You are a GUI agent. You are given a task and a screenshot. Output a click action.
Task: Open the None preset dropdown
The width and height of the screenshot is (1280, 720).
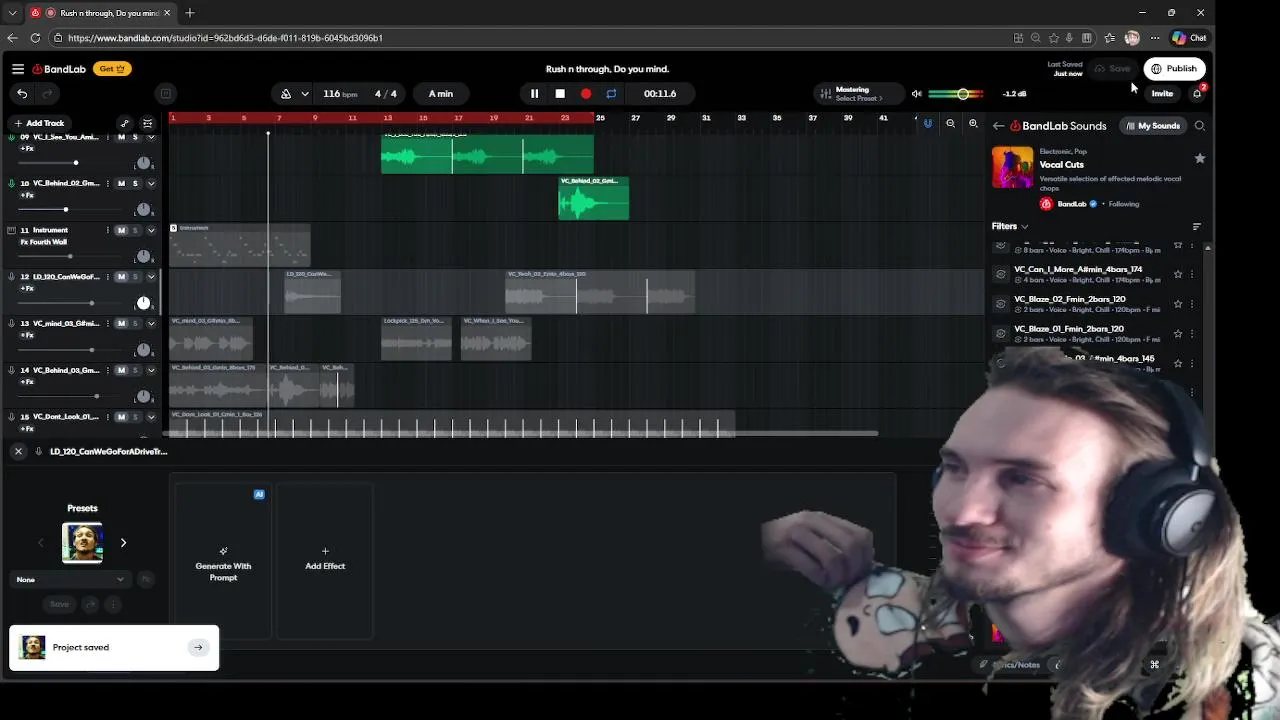(x=70, y=579)
